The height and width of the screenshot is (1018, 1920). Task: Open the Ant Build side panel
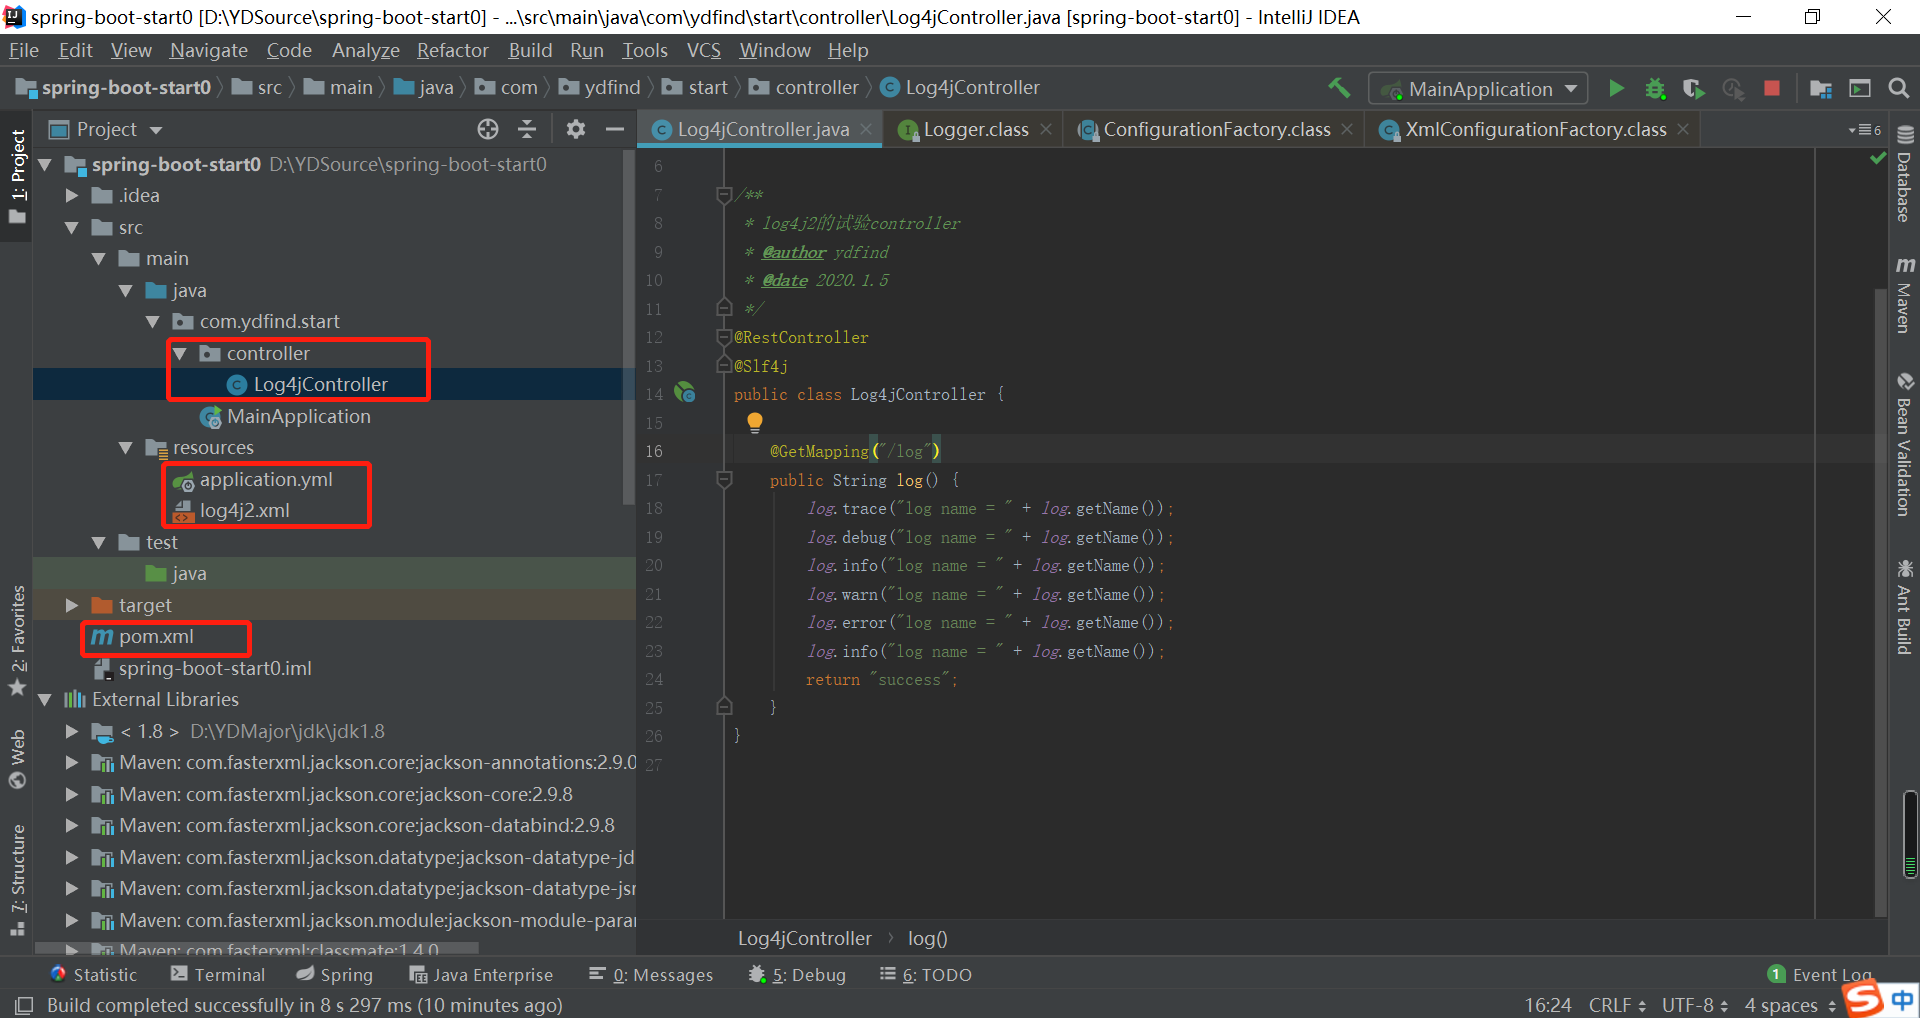tap(1904, 608)
